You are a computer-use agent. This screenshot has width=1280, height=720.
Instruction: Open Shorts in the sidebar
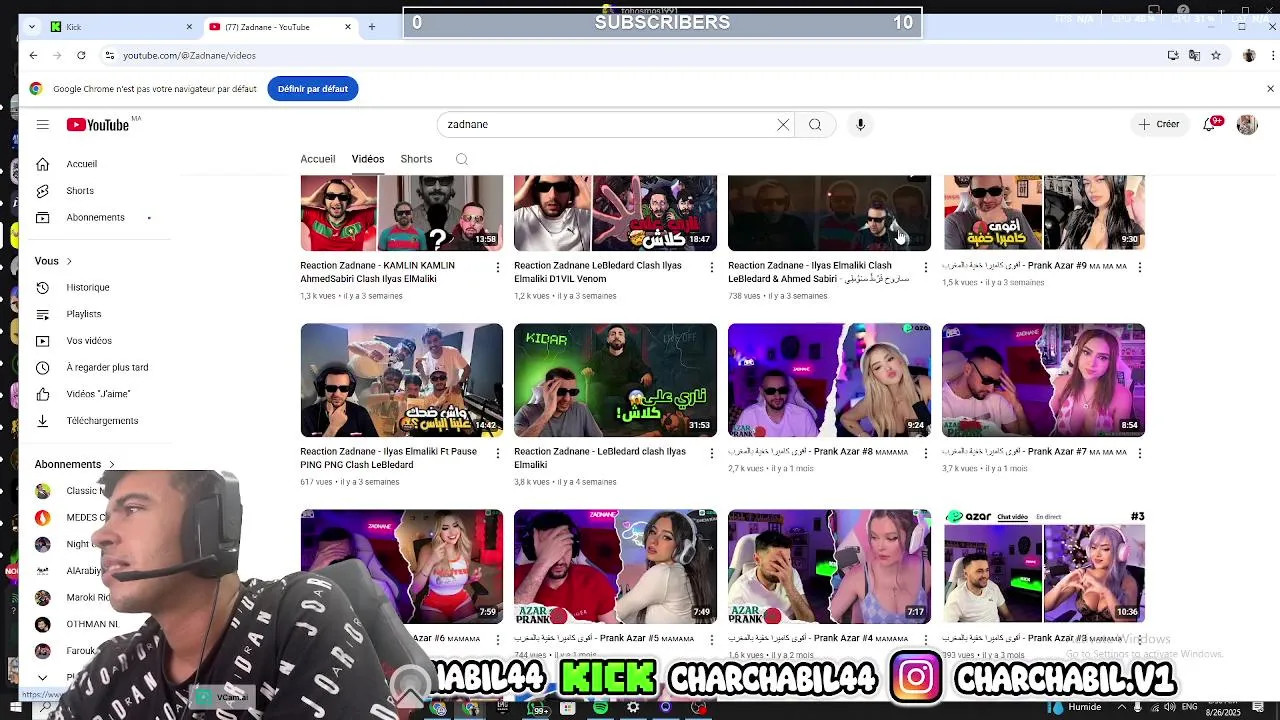(80, 191)
